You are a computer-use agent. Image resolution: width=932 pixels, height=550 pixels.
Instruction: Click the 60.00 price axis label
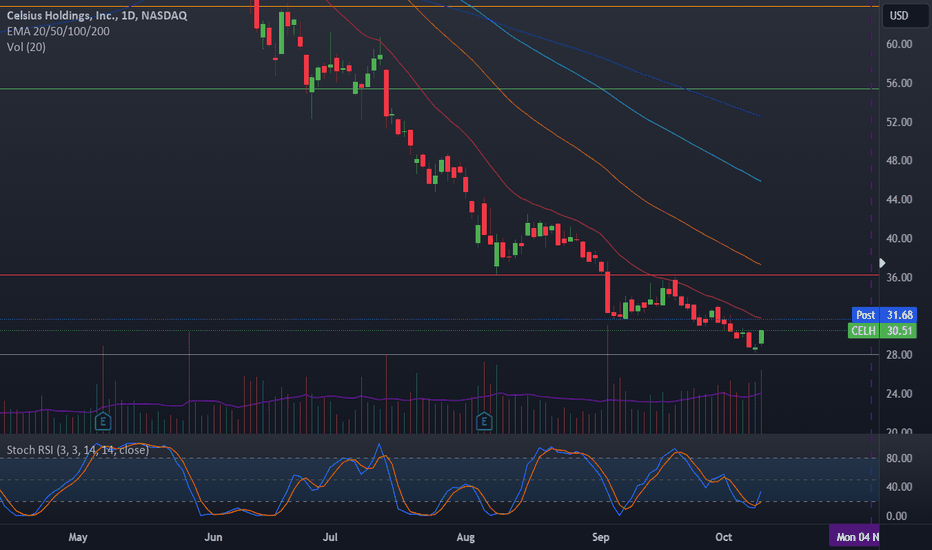[899, 44]
